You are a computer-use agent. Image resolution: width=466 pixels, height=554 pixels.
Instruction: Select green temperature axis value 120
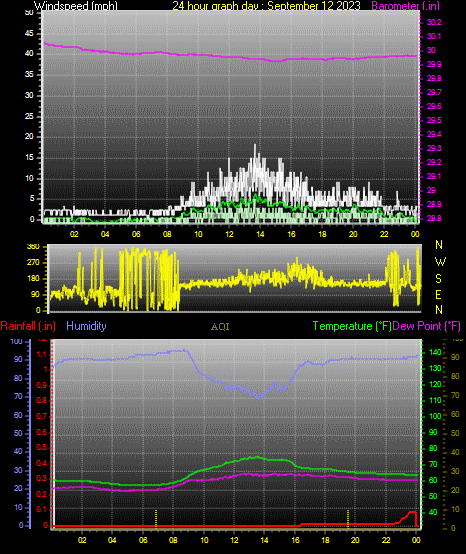435,384
